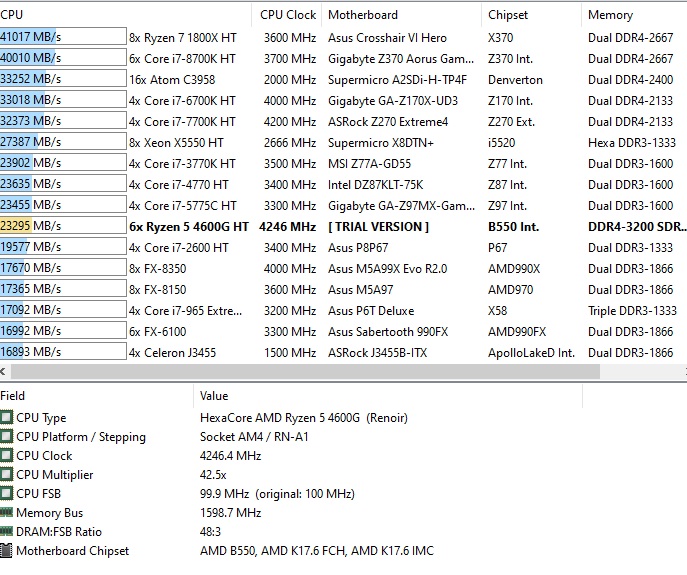Click the Socket AM4 / RN-A1 value

click(254, 437)
